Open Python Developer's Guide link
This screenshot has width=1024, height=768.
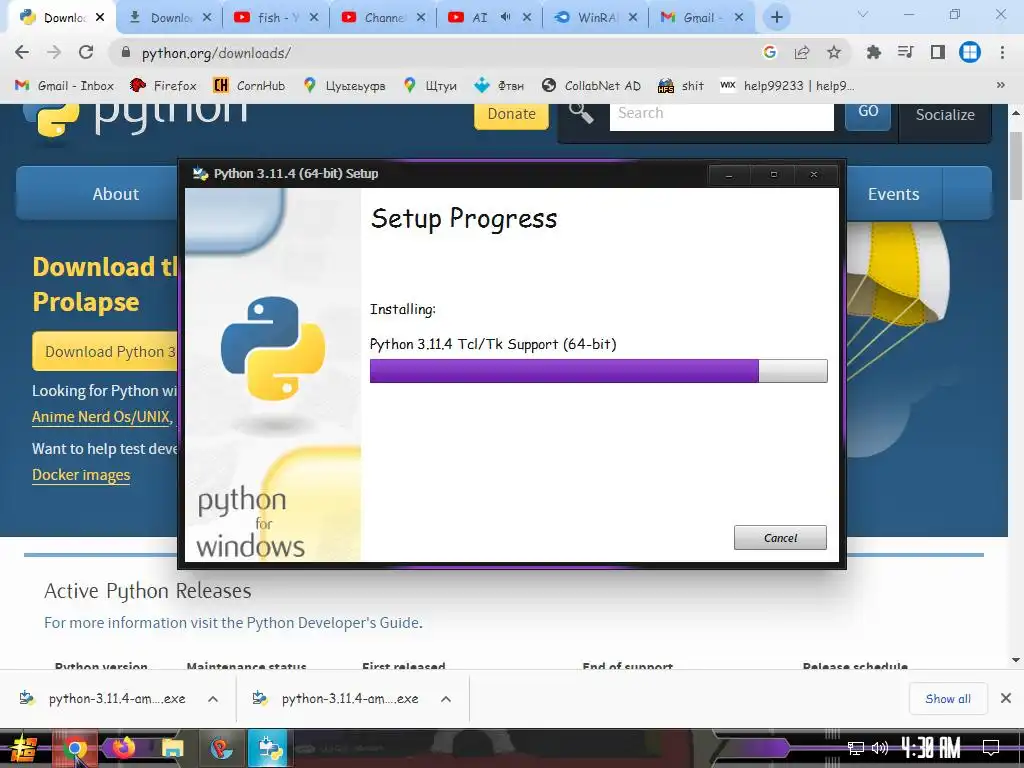point(332,622)
